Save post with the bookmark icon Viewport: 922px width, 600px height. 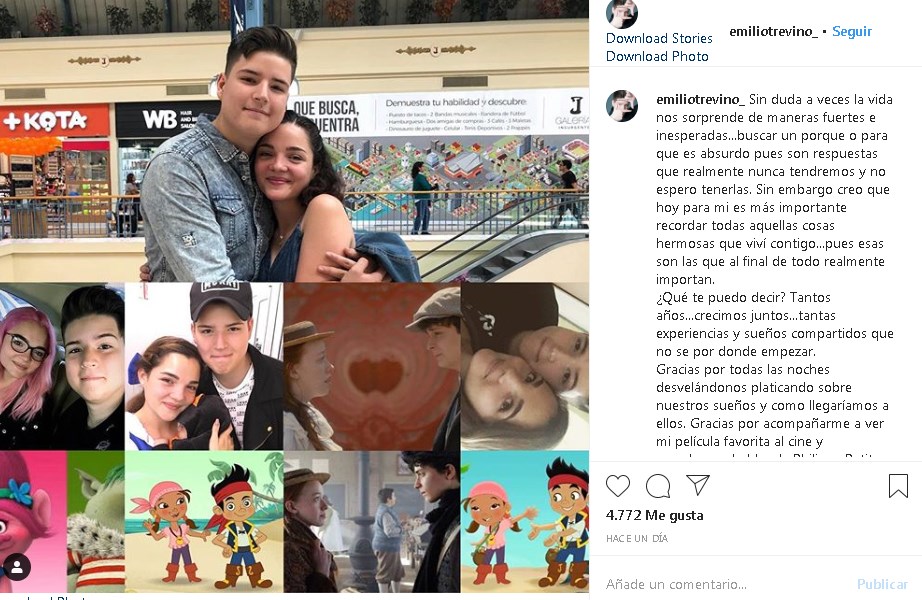point(898,486)
